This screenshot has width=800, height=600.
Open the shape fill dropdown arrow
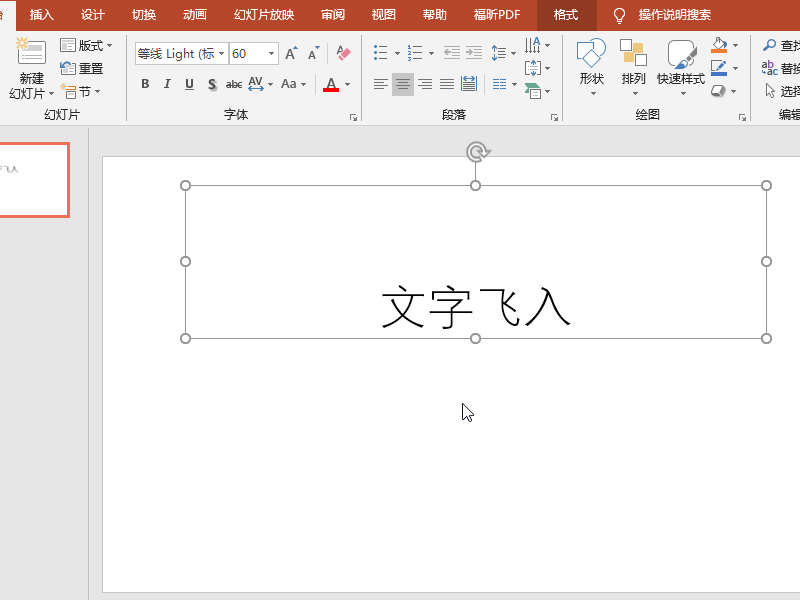click(x=735, y=45)
